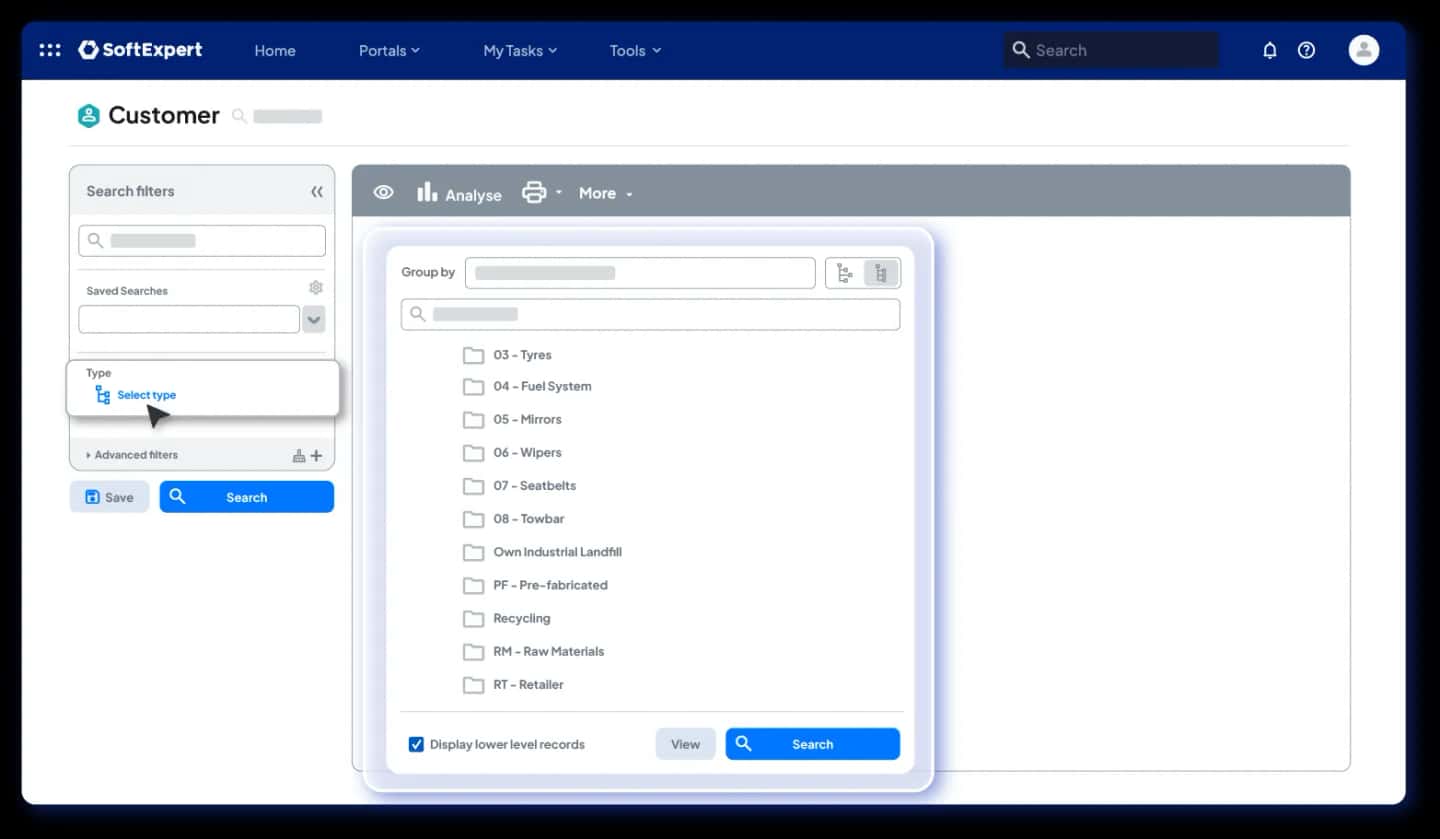Viewport: 1440px width, 839px height.
Task: Toggle the eye view icon in the toolbar
Action: (x=384, y=193)
